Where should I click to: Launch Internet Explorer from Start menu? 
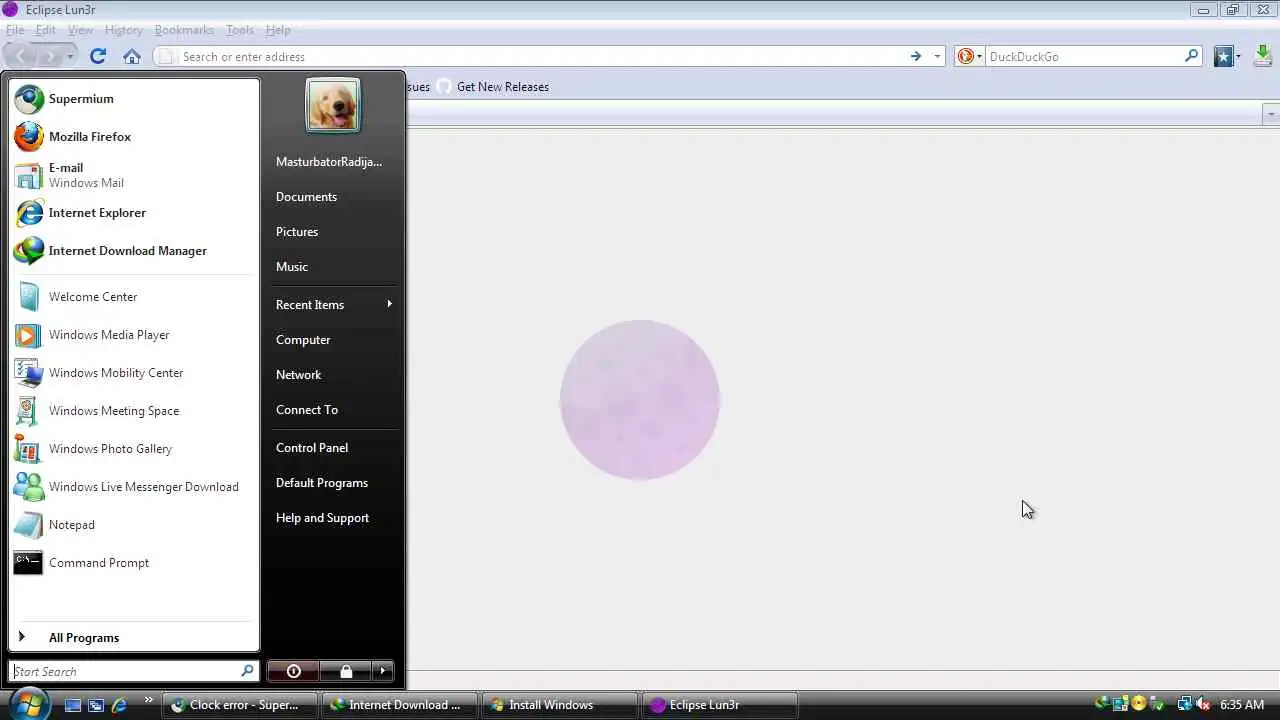click(x=133, y=213)
